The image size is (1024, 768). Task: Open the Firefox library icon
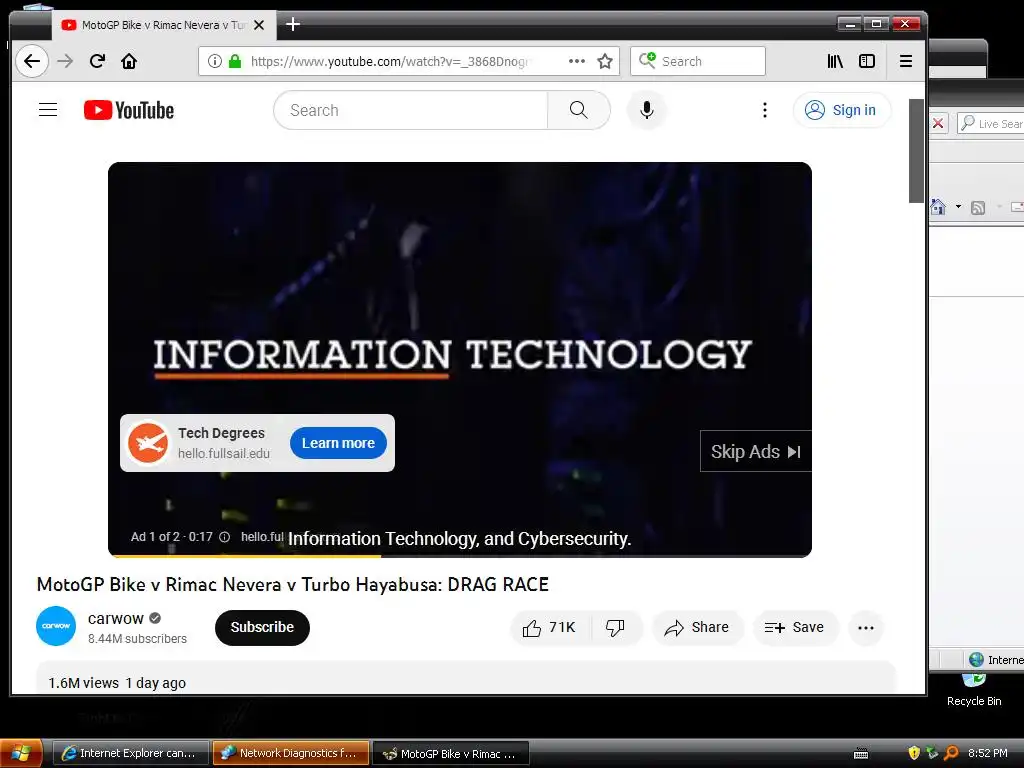click(x=835, y=61)
